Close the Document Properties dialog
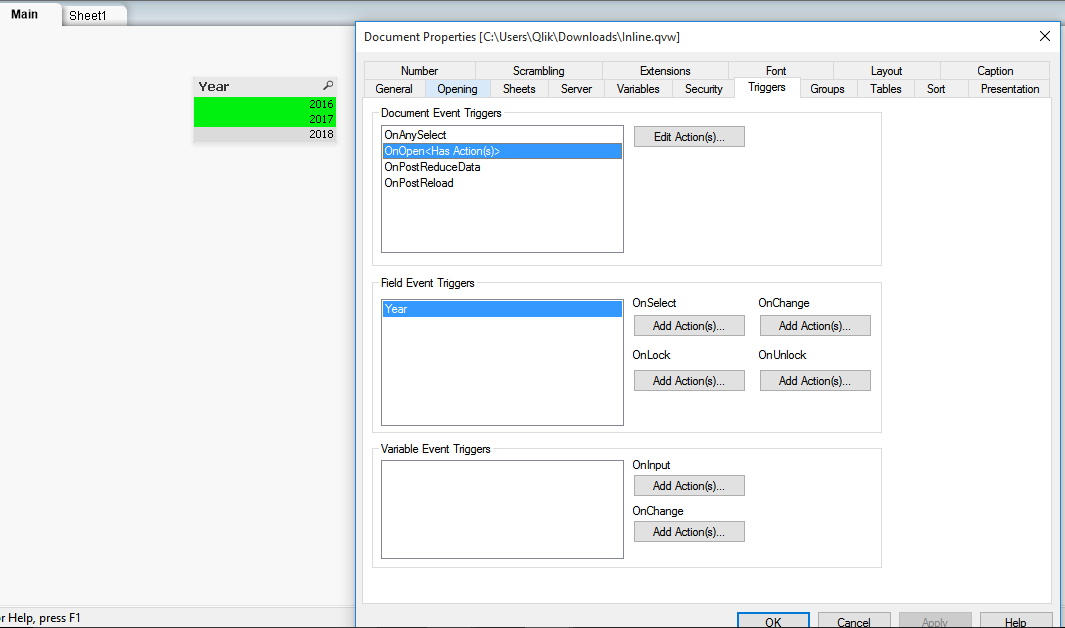 1045,36
